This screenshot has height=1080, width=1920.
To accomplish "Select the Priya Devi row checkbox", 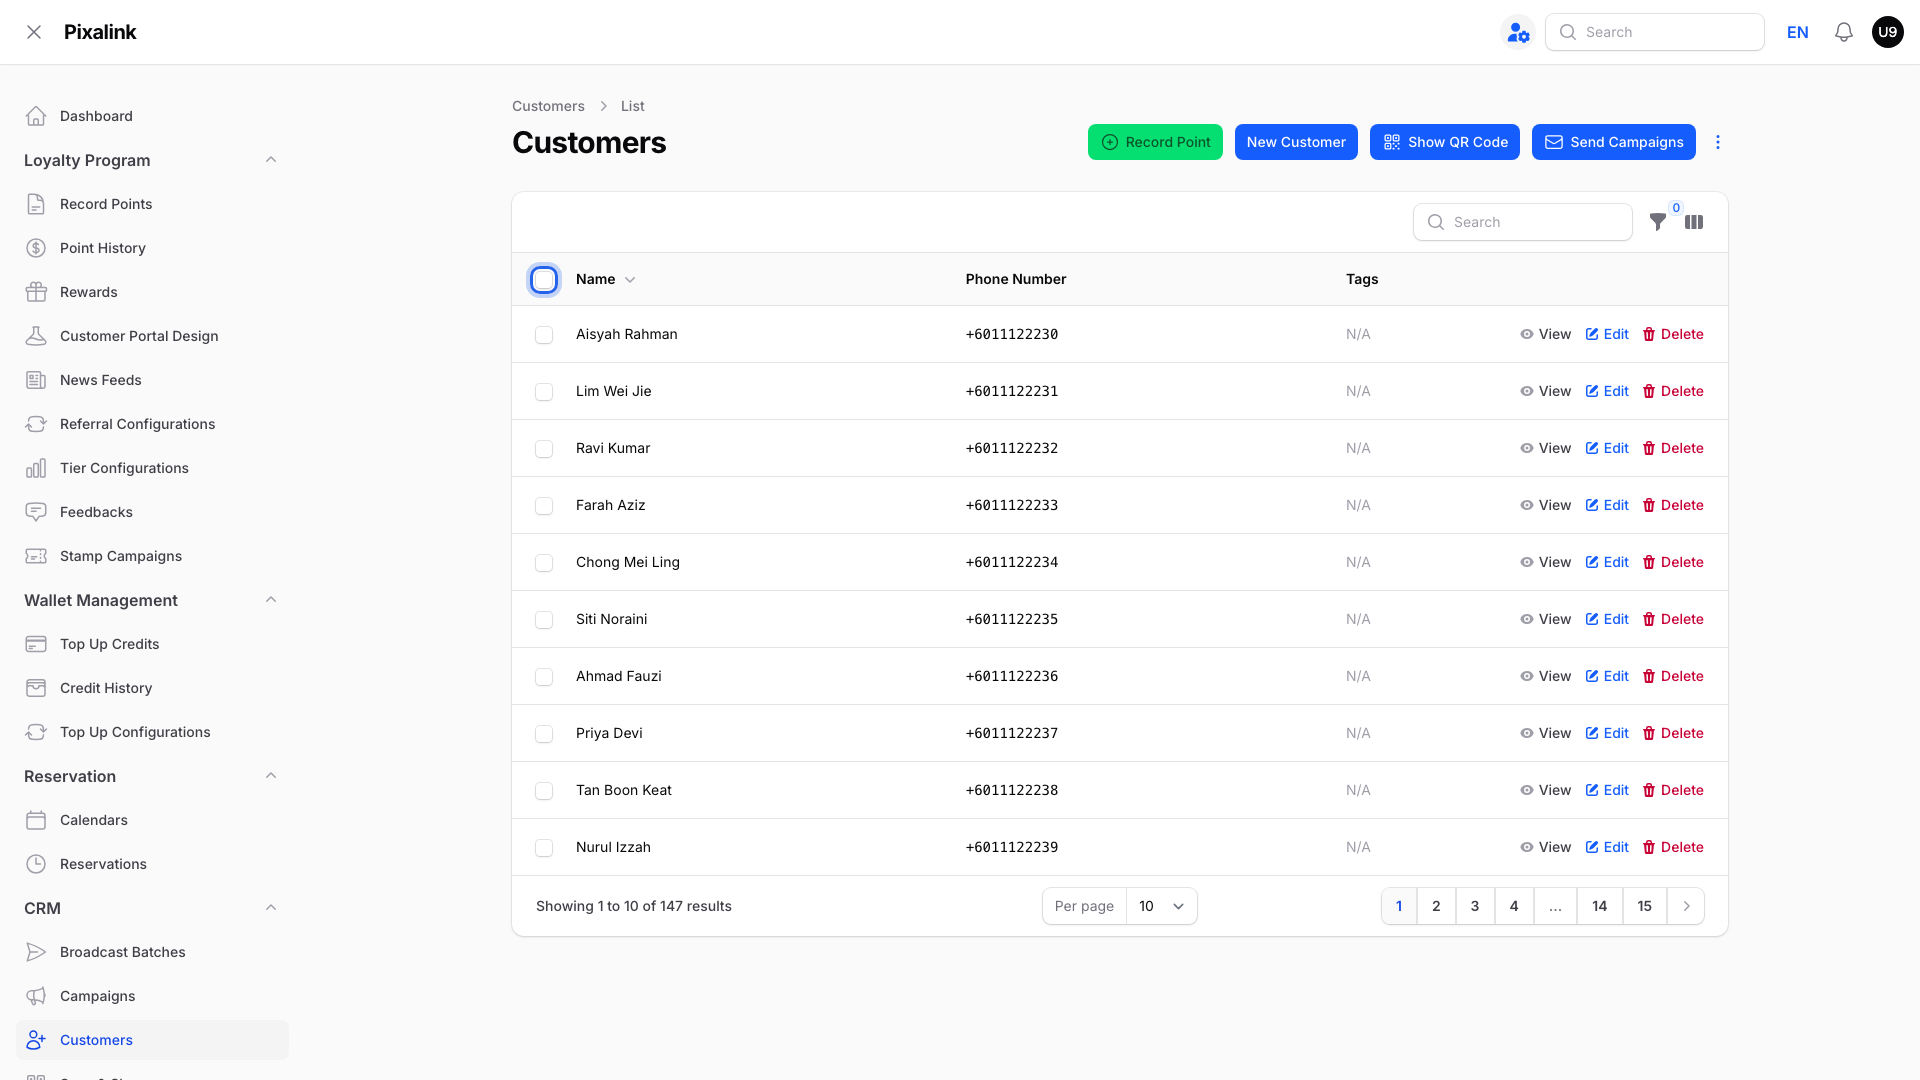I will coord(544,734).
